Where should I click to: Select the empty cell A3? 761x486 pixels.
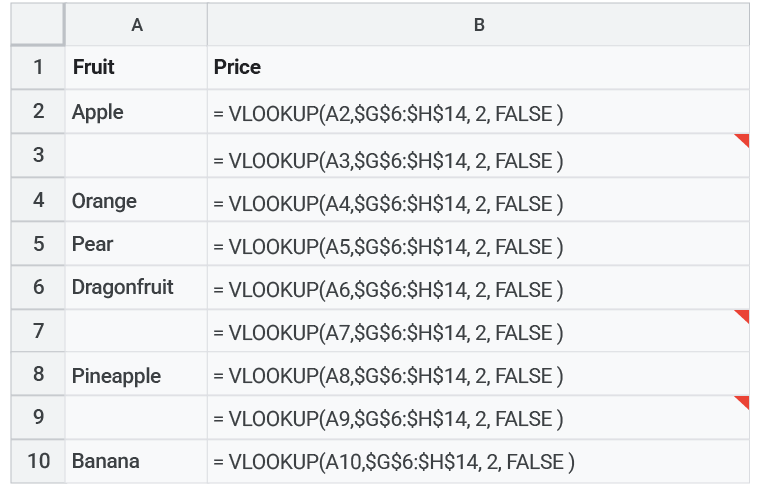tap(137, 157)
